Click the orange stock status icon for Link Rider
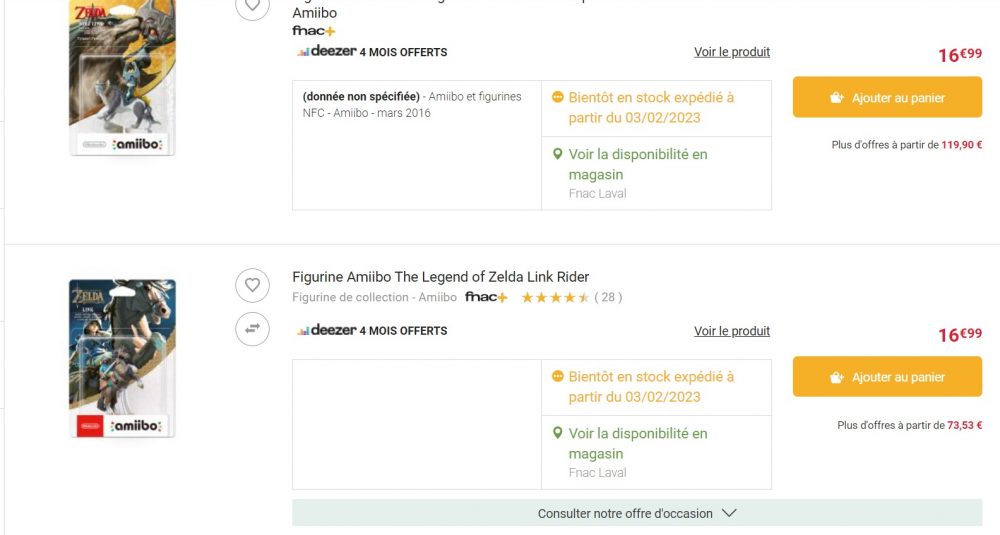The height and width of the screenshot is (535, 1000). (558, 377)
